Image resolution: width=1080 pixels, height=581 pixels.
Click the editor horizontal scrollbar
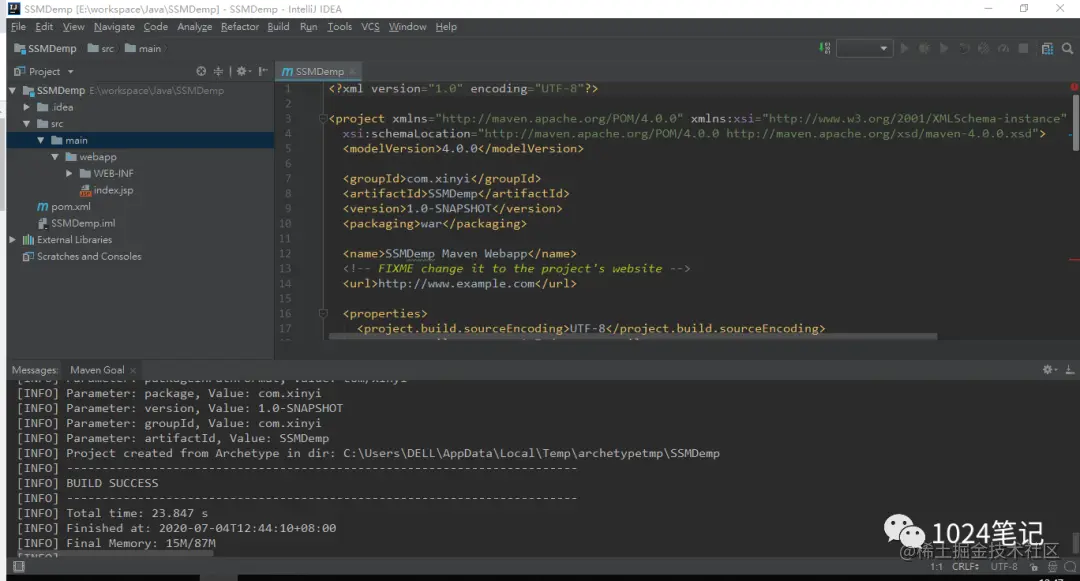(632, 337)
